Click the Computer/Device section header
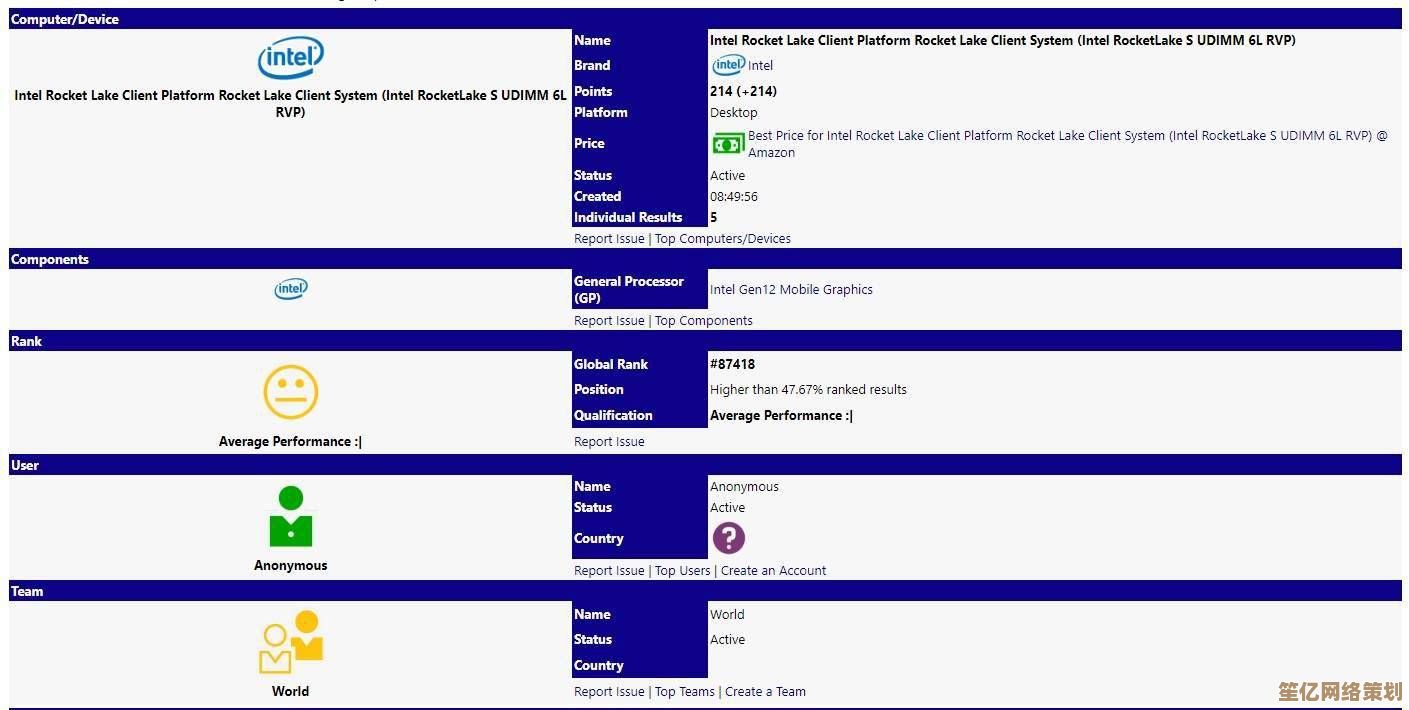Image resolution: width=1409 pixels, height=710 pixels. pos(705,19)
